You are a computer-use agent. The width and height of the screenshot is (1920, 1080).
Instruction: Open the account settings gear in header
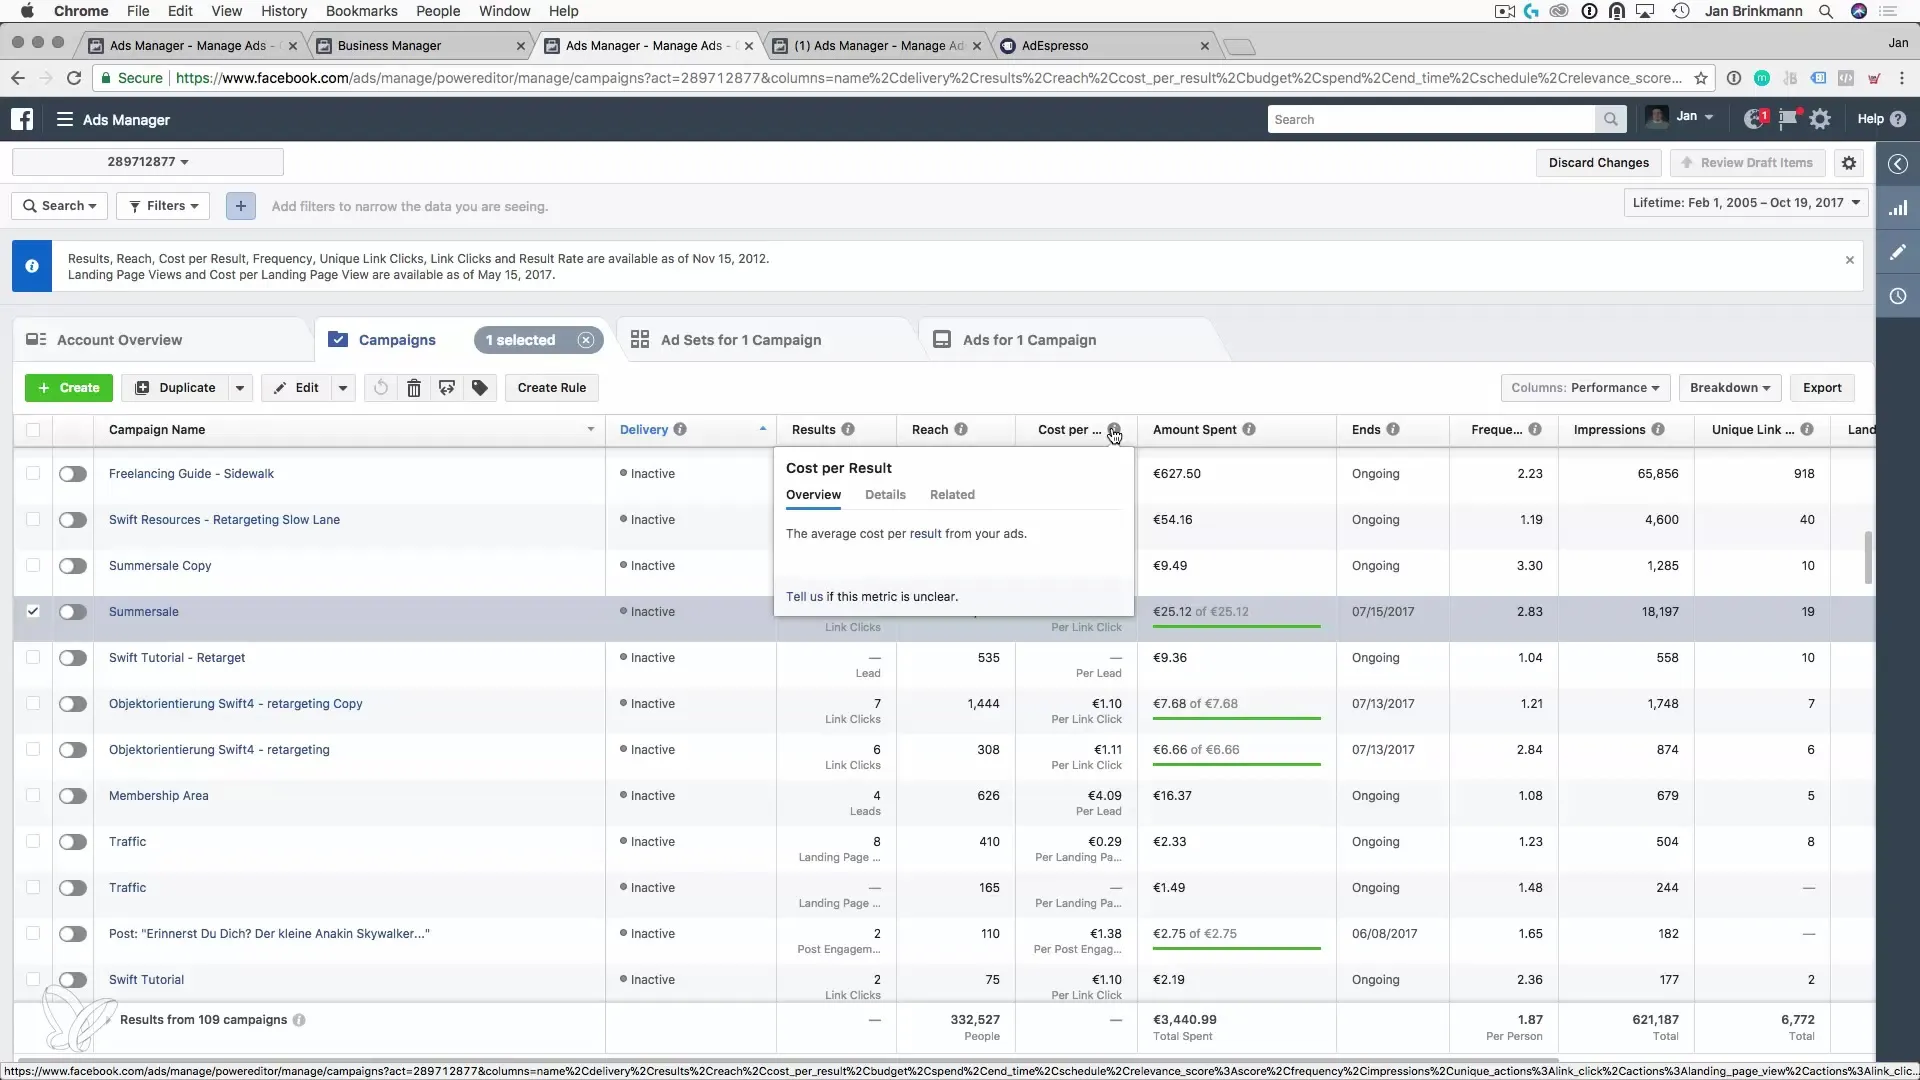tap(1820, 119)
